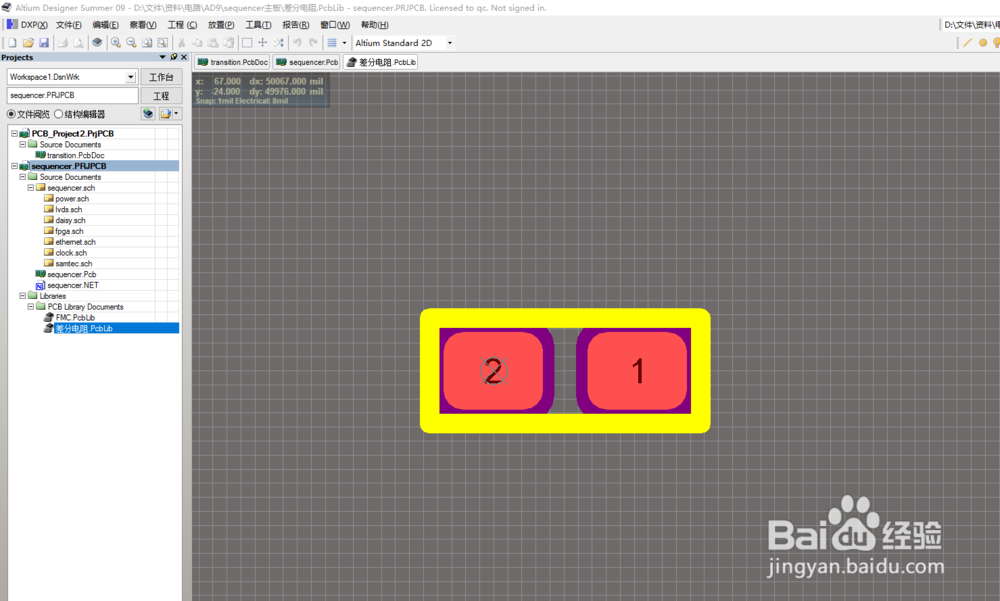Open the DXP menu

(x=27, y=25)
